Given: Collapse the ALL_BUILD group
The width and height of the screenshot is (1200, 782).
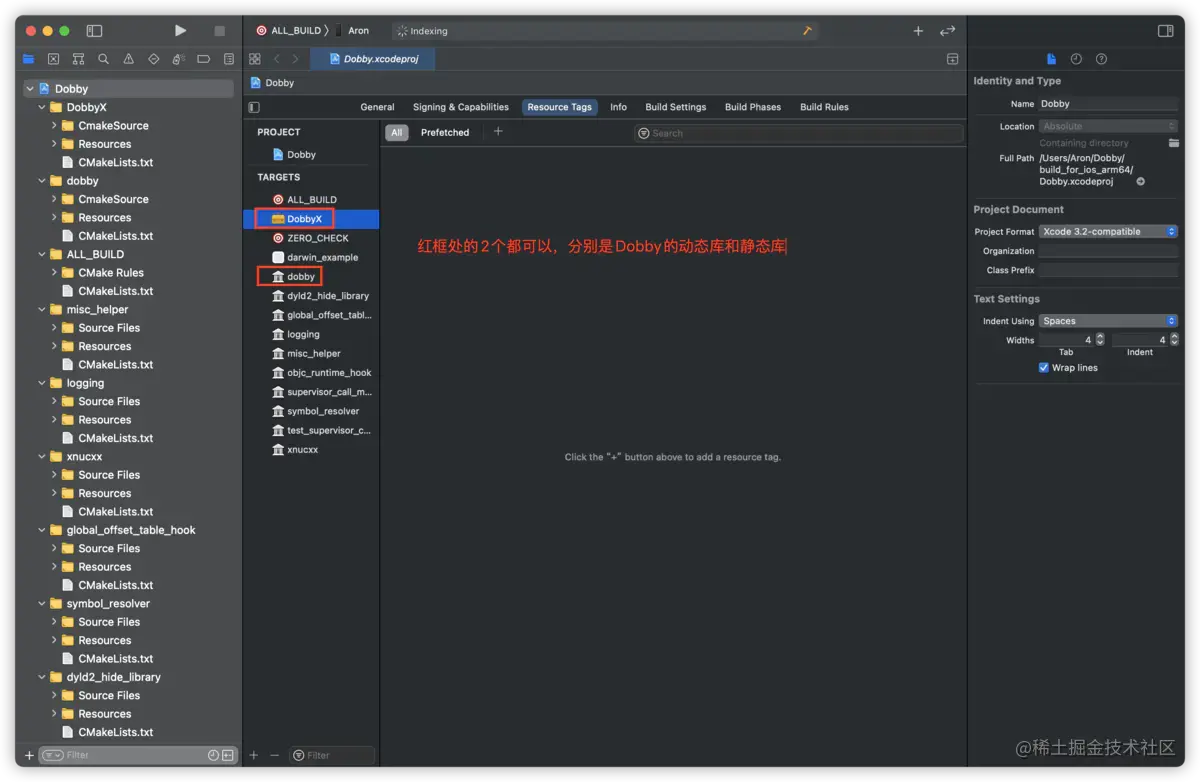Looking at the screenshot, I should [x=42, y=254].
